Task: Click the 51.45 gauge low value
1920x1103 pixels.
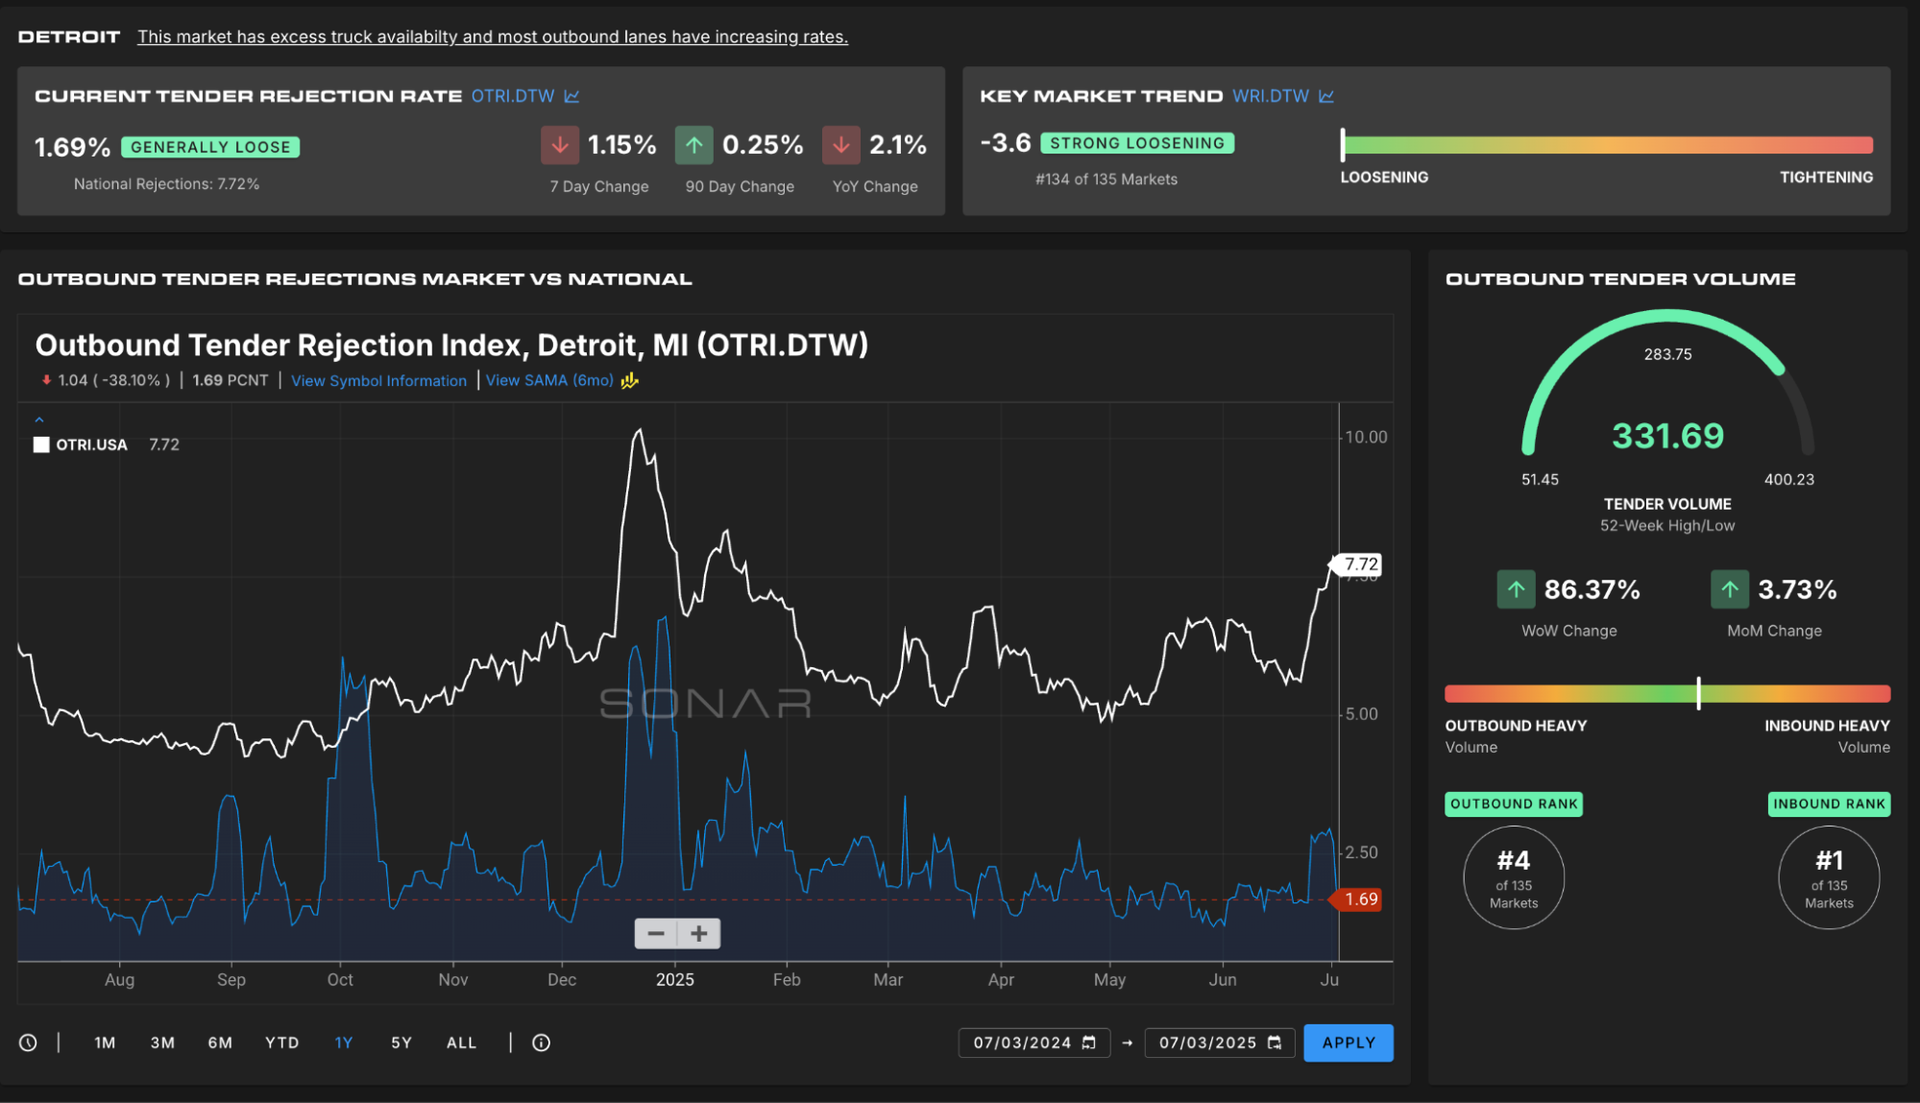Action: [x=1540, y=480]
